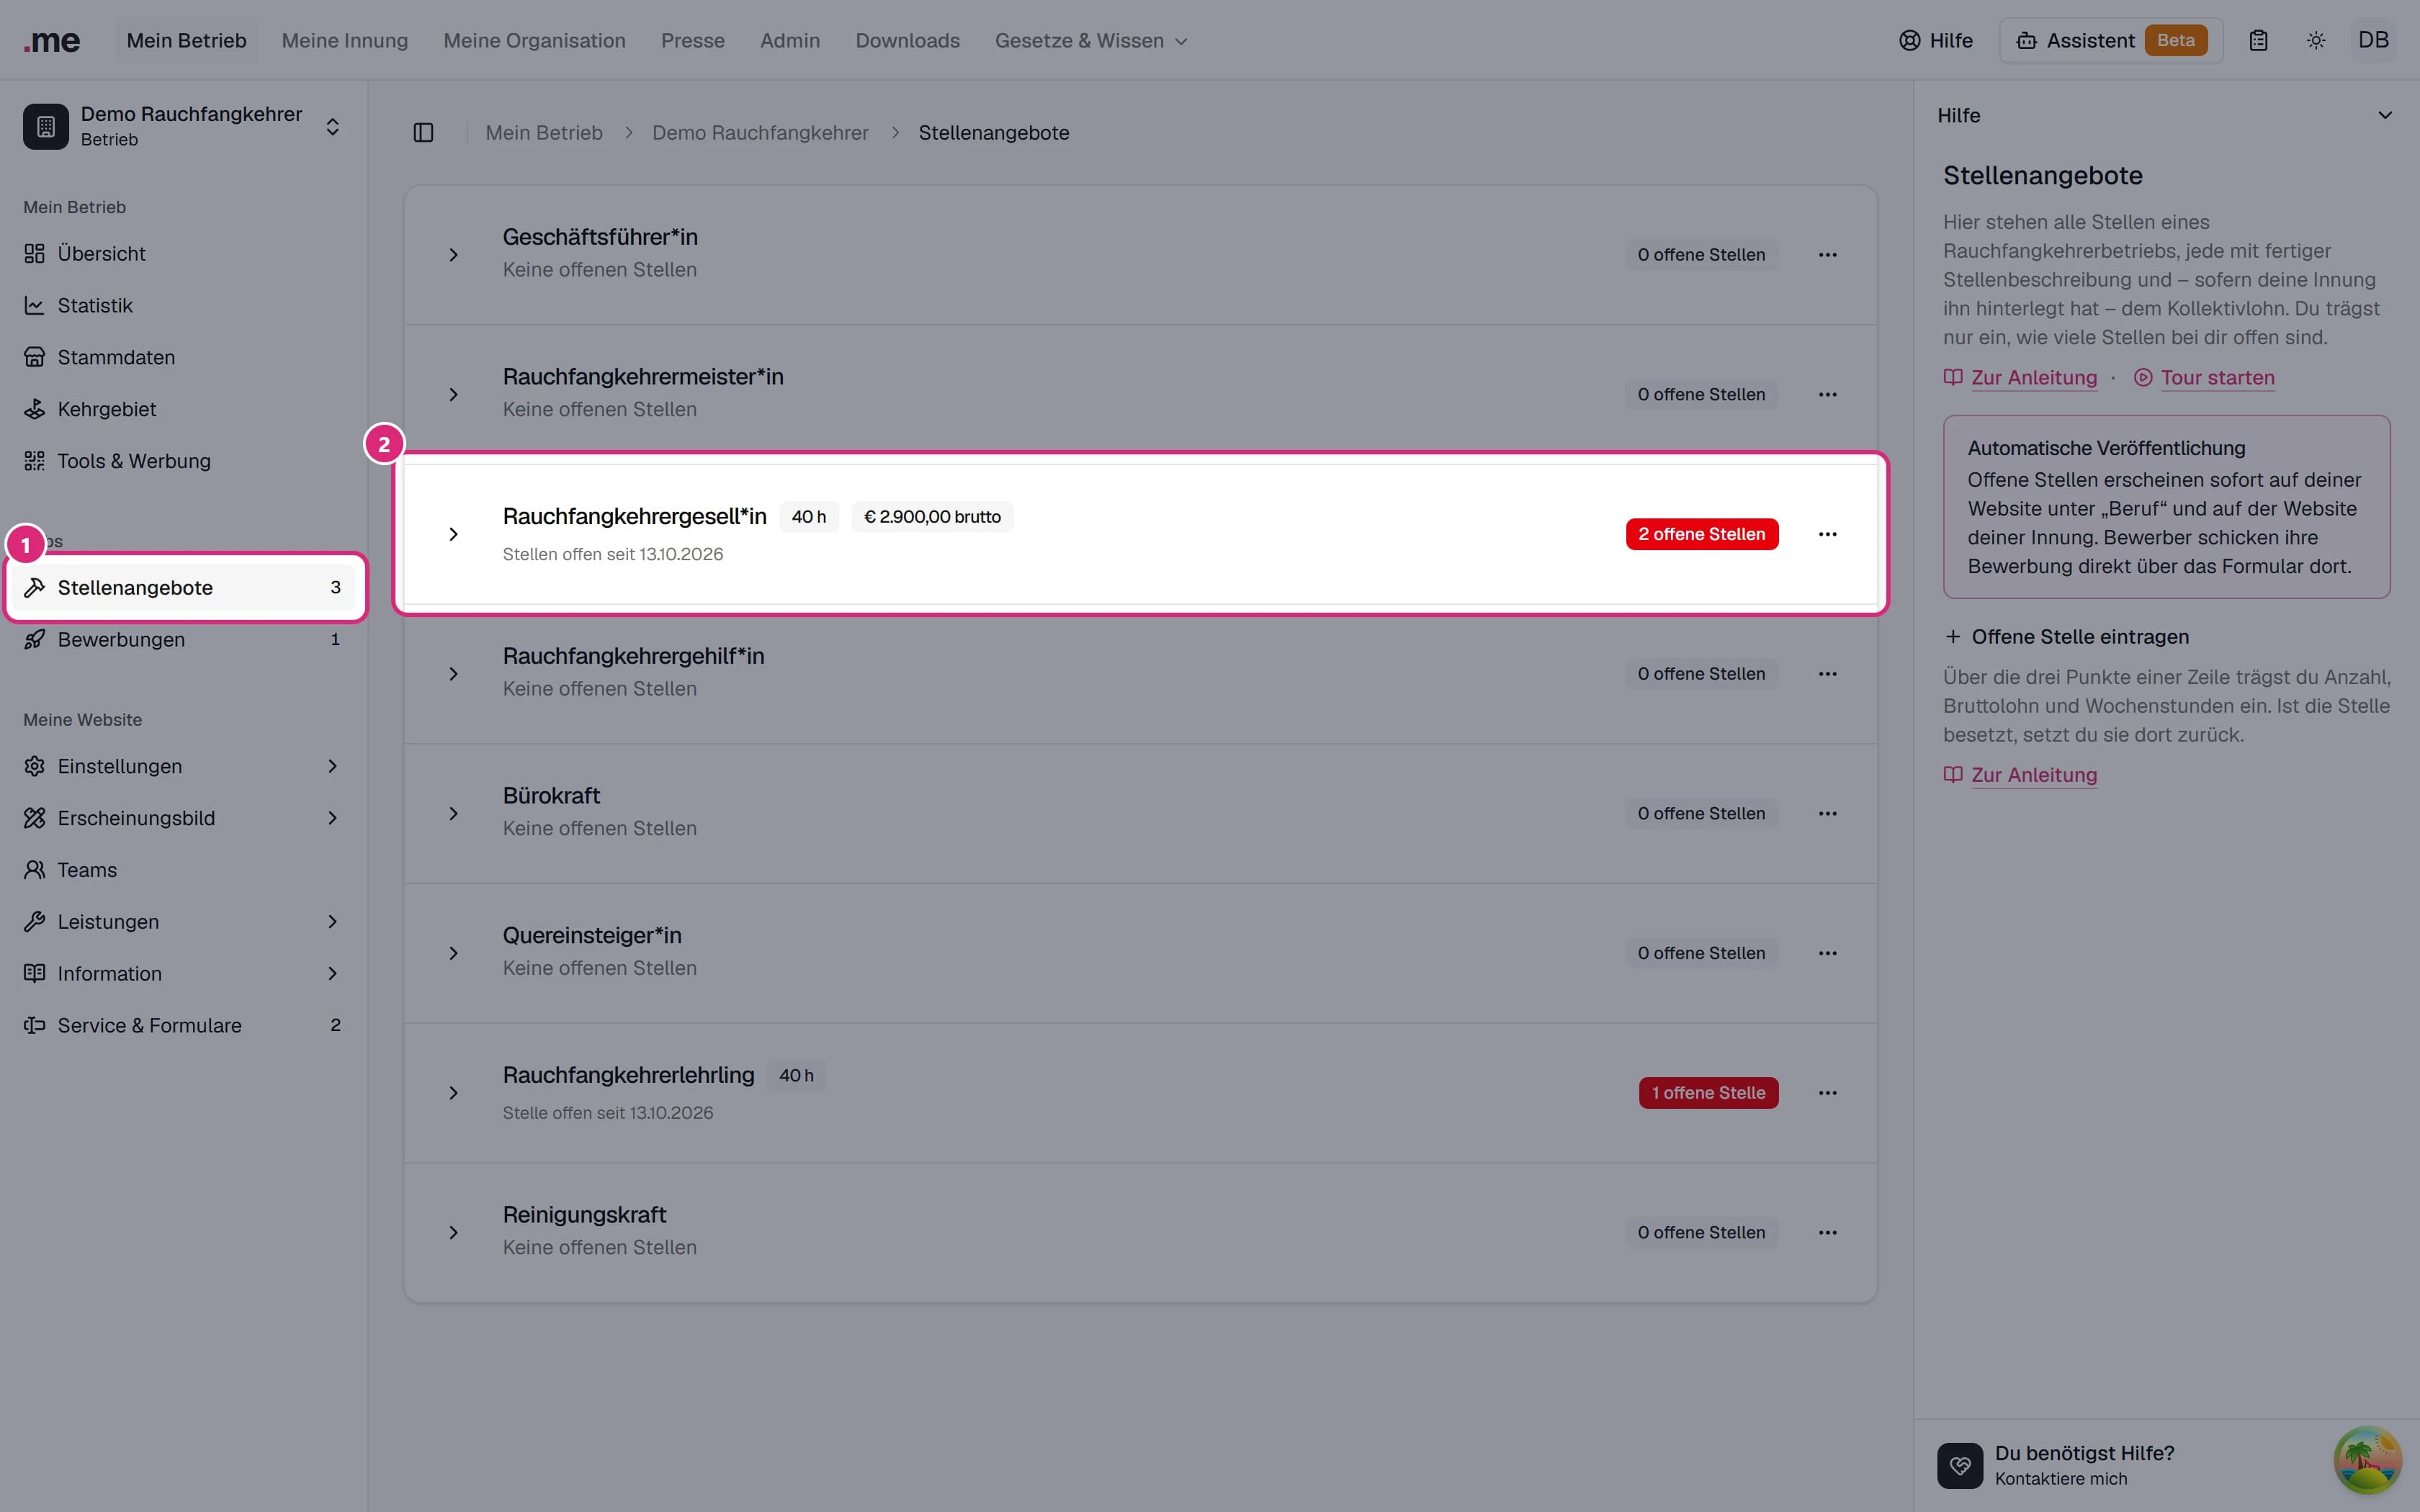Open the clipboard icon in the top bar
Image resolution: width=2420 pixels, height=1512 pixels.
(2258, 41)
